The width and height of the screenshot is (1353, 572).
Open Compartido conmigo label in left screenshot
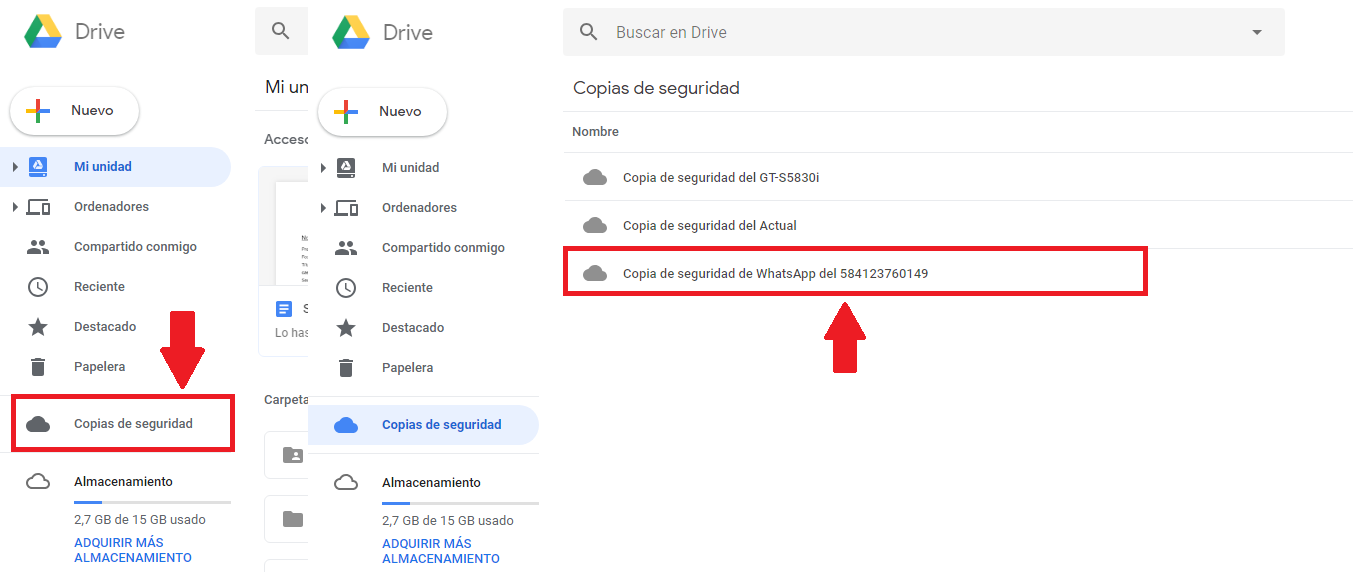click(x=135, y=247)
